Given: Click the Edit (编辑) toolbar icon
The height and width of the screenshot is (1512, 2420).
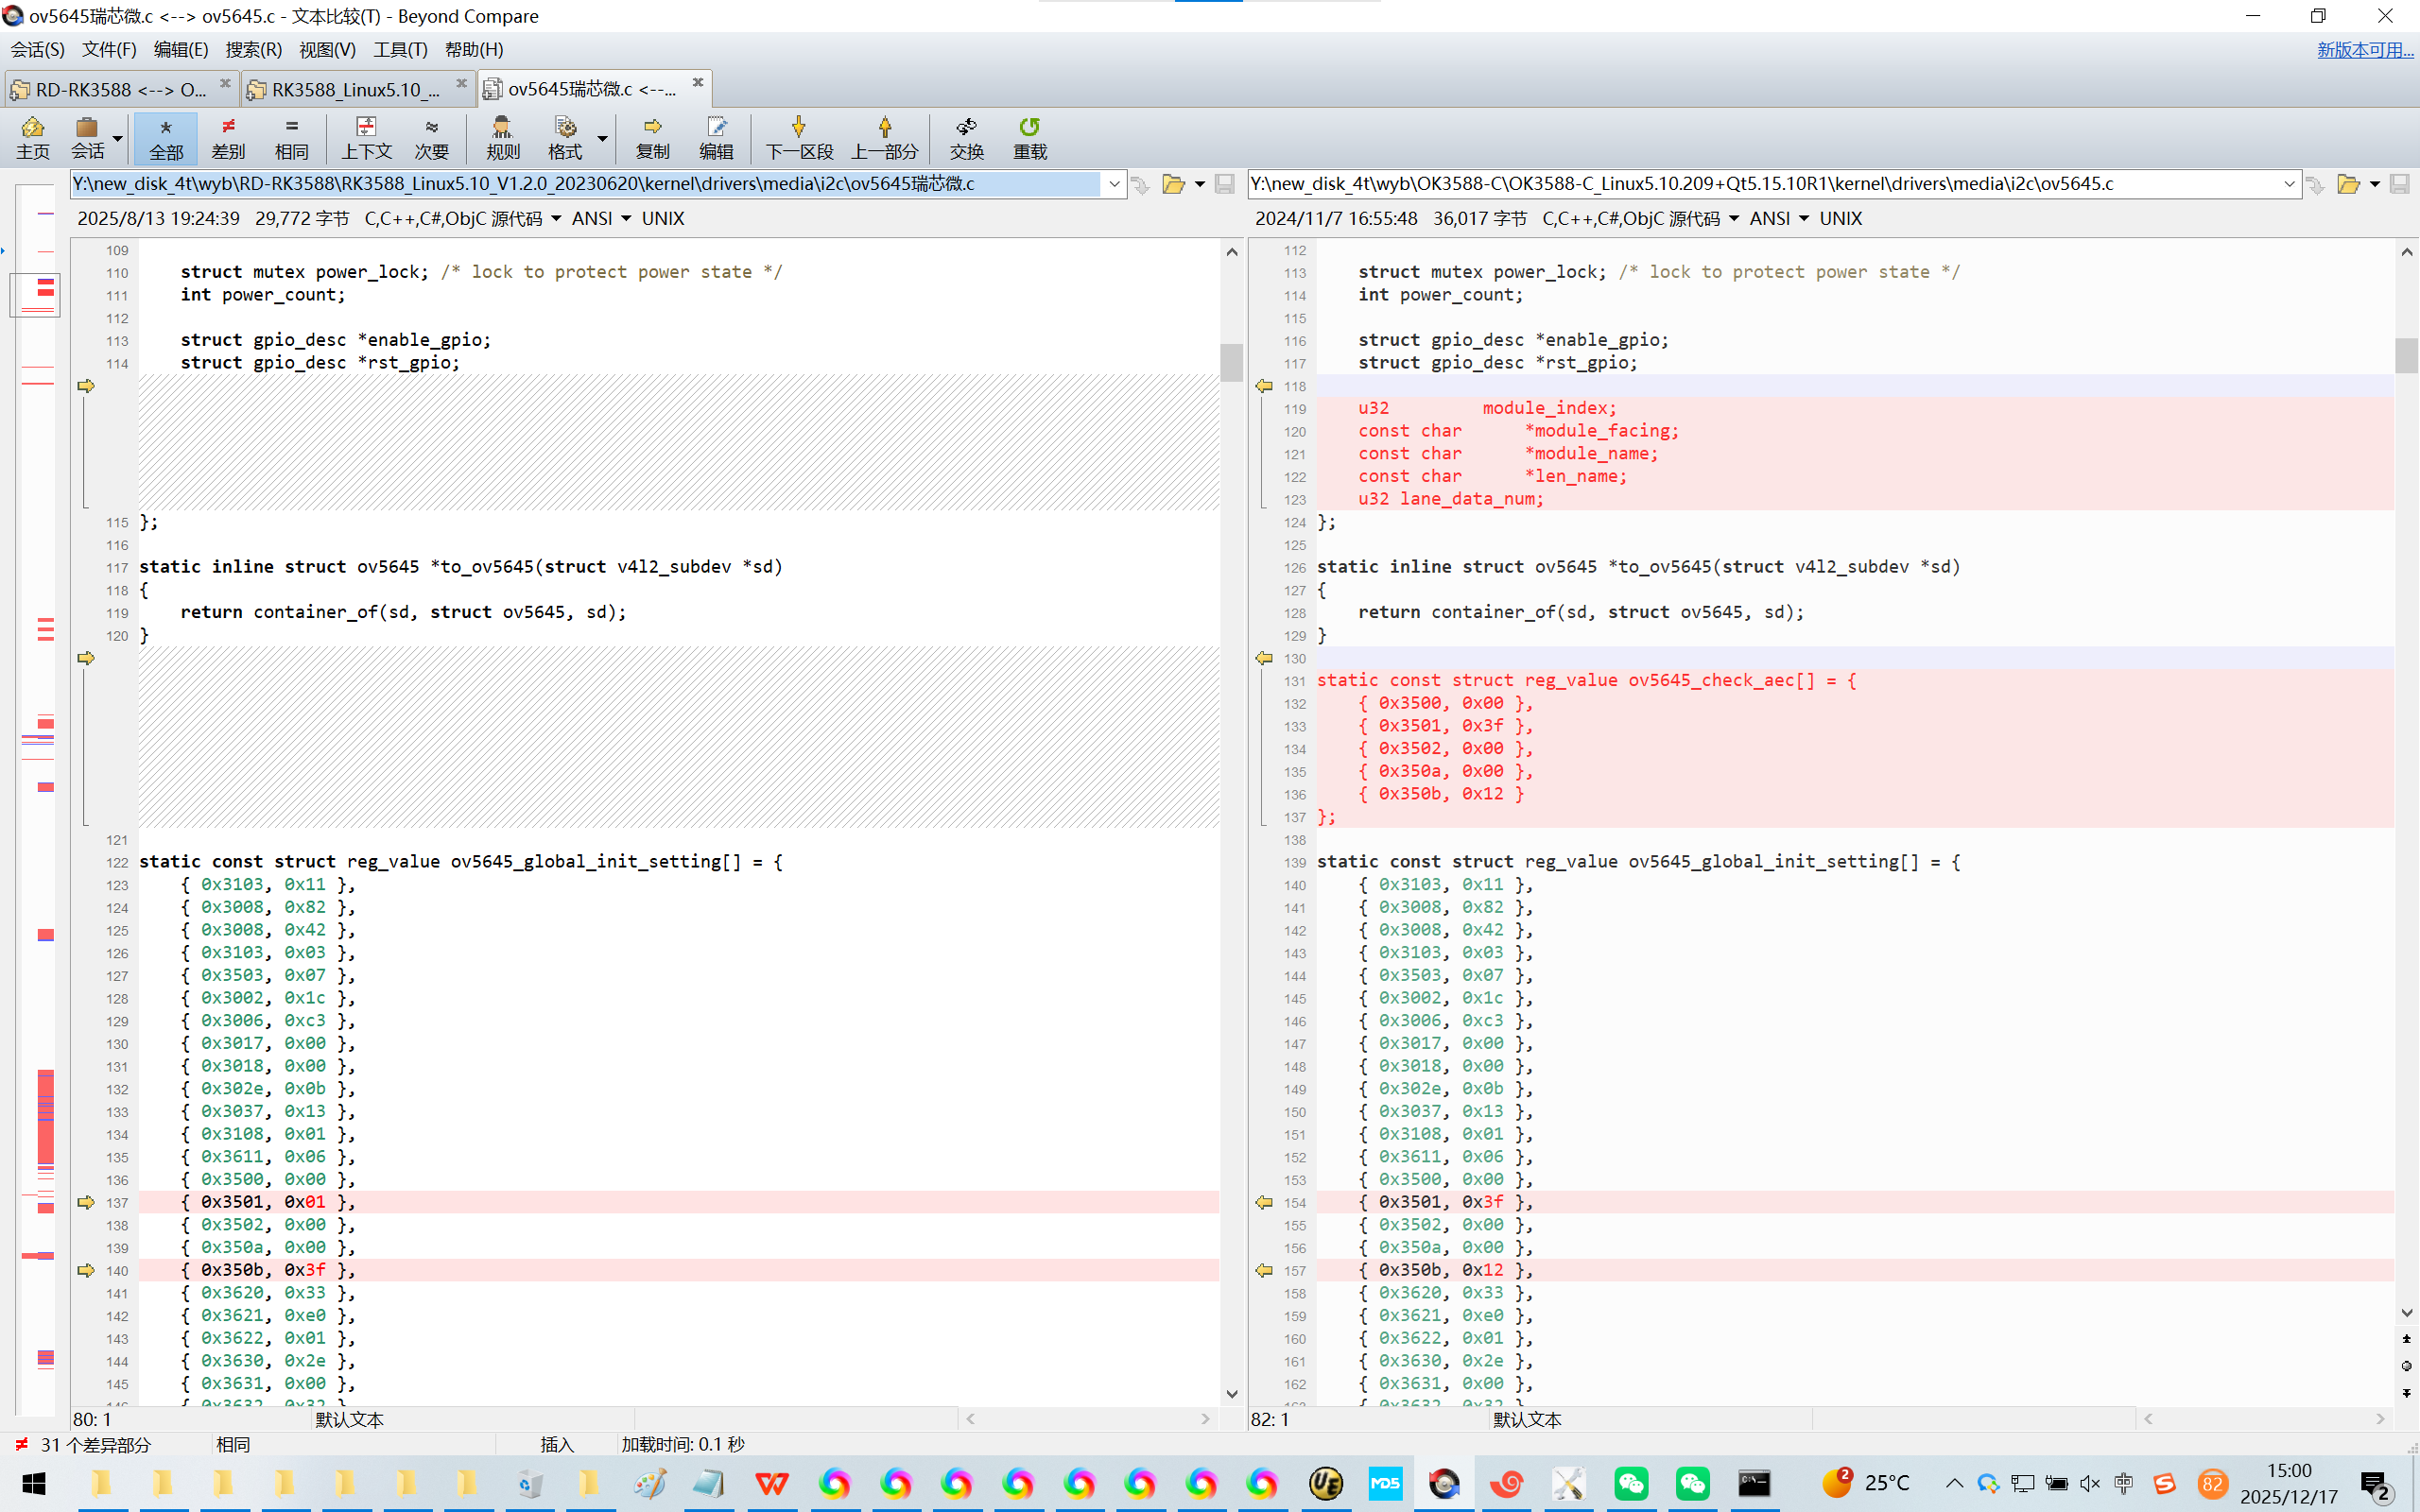Looking at the screenshot, I should coord(716,137).
